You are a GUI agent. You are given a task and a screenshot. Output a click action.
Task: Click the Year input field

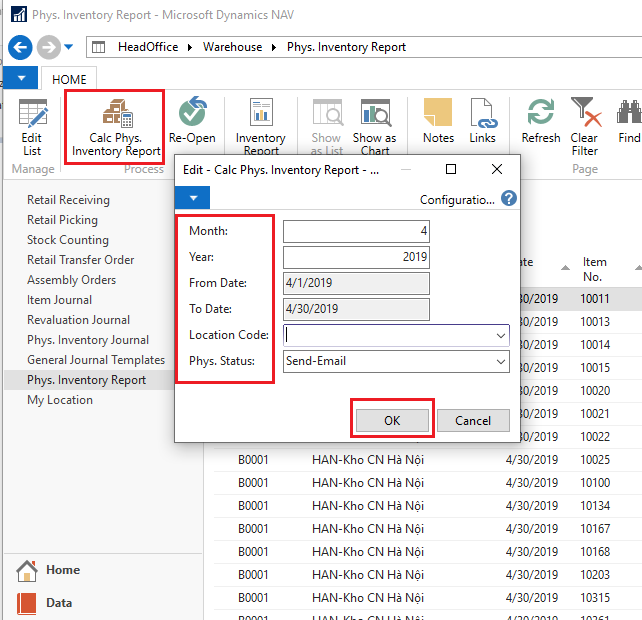click(x=356, y=257)
